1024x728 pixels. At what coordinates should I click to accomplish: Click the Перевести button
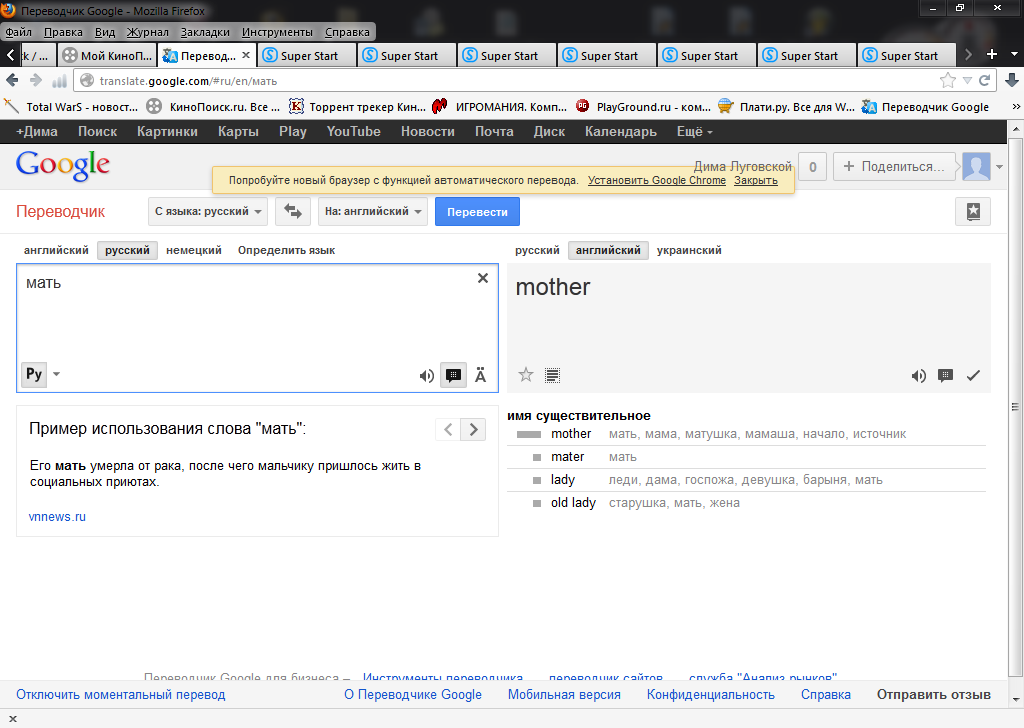[x=477, y=212]
